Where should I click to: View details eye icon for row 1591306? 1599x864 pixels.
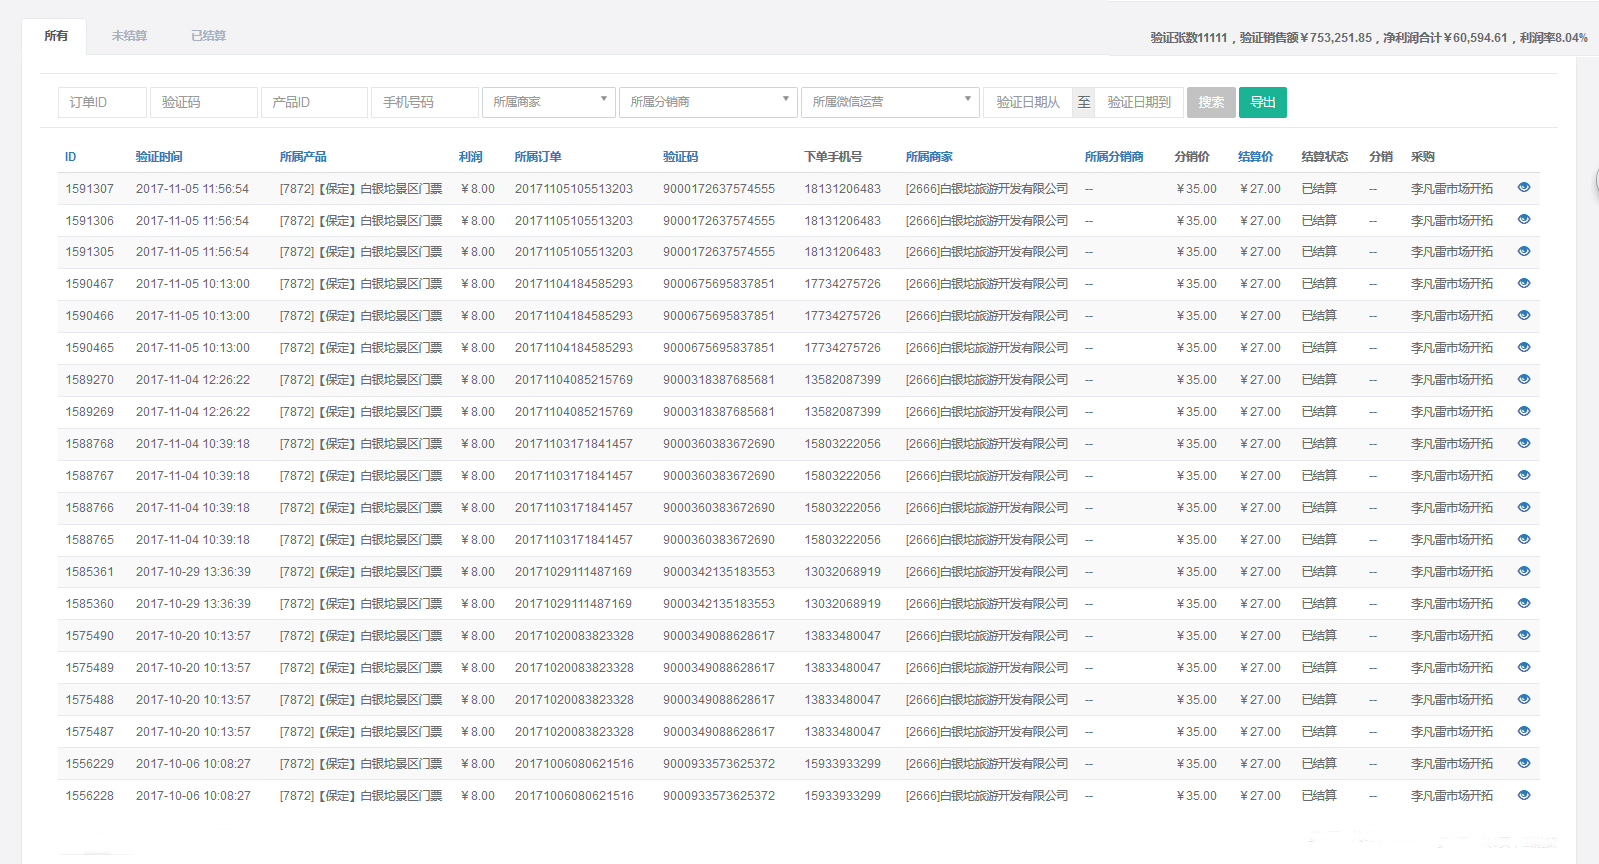(x=1524, y=219)
